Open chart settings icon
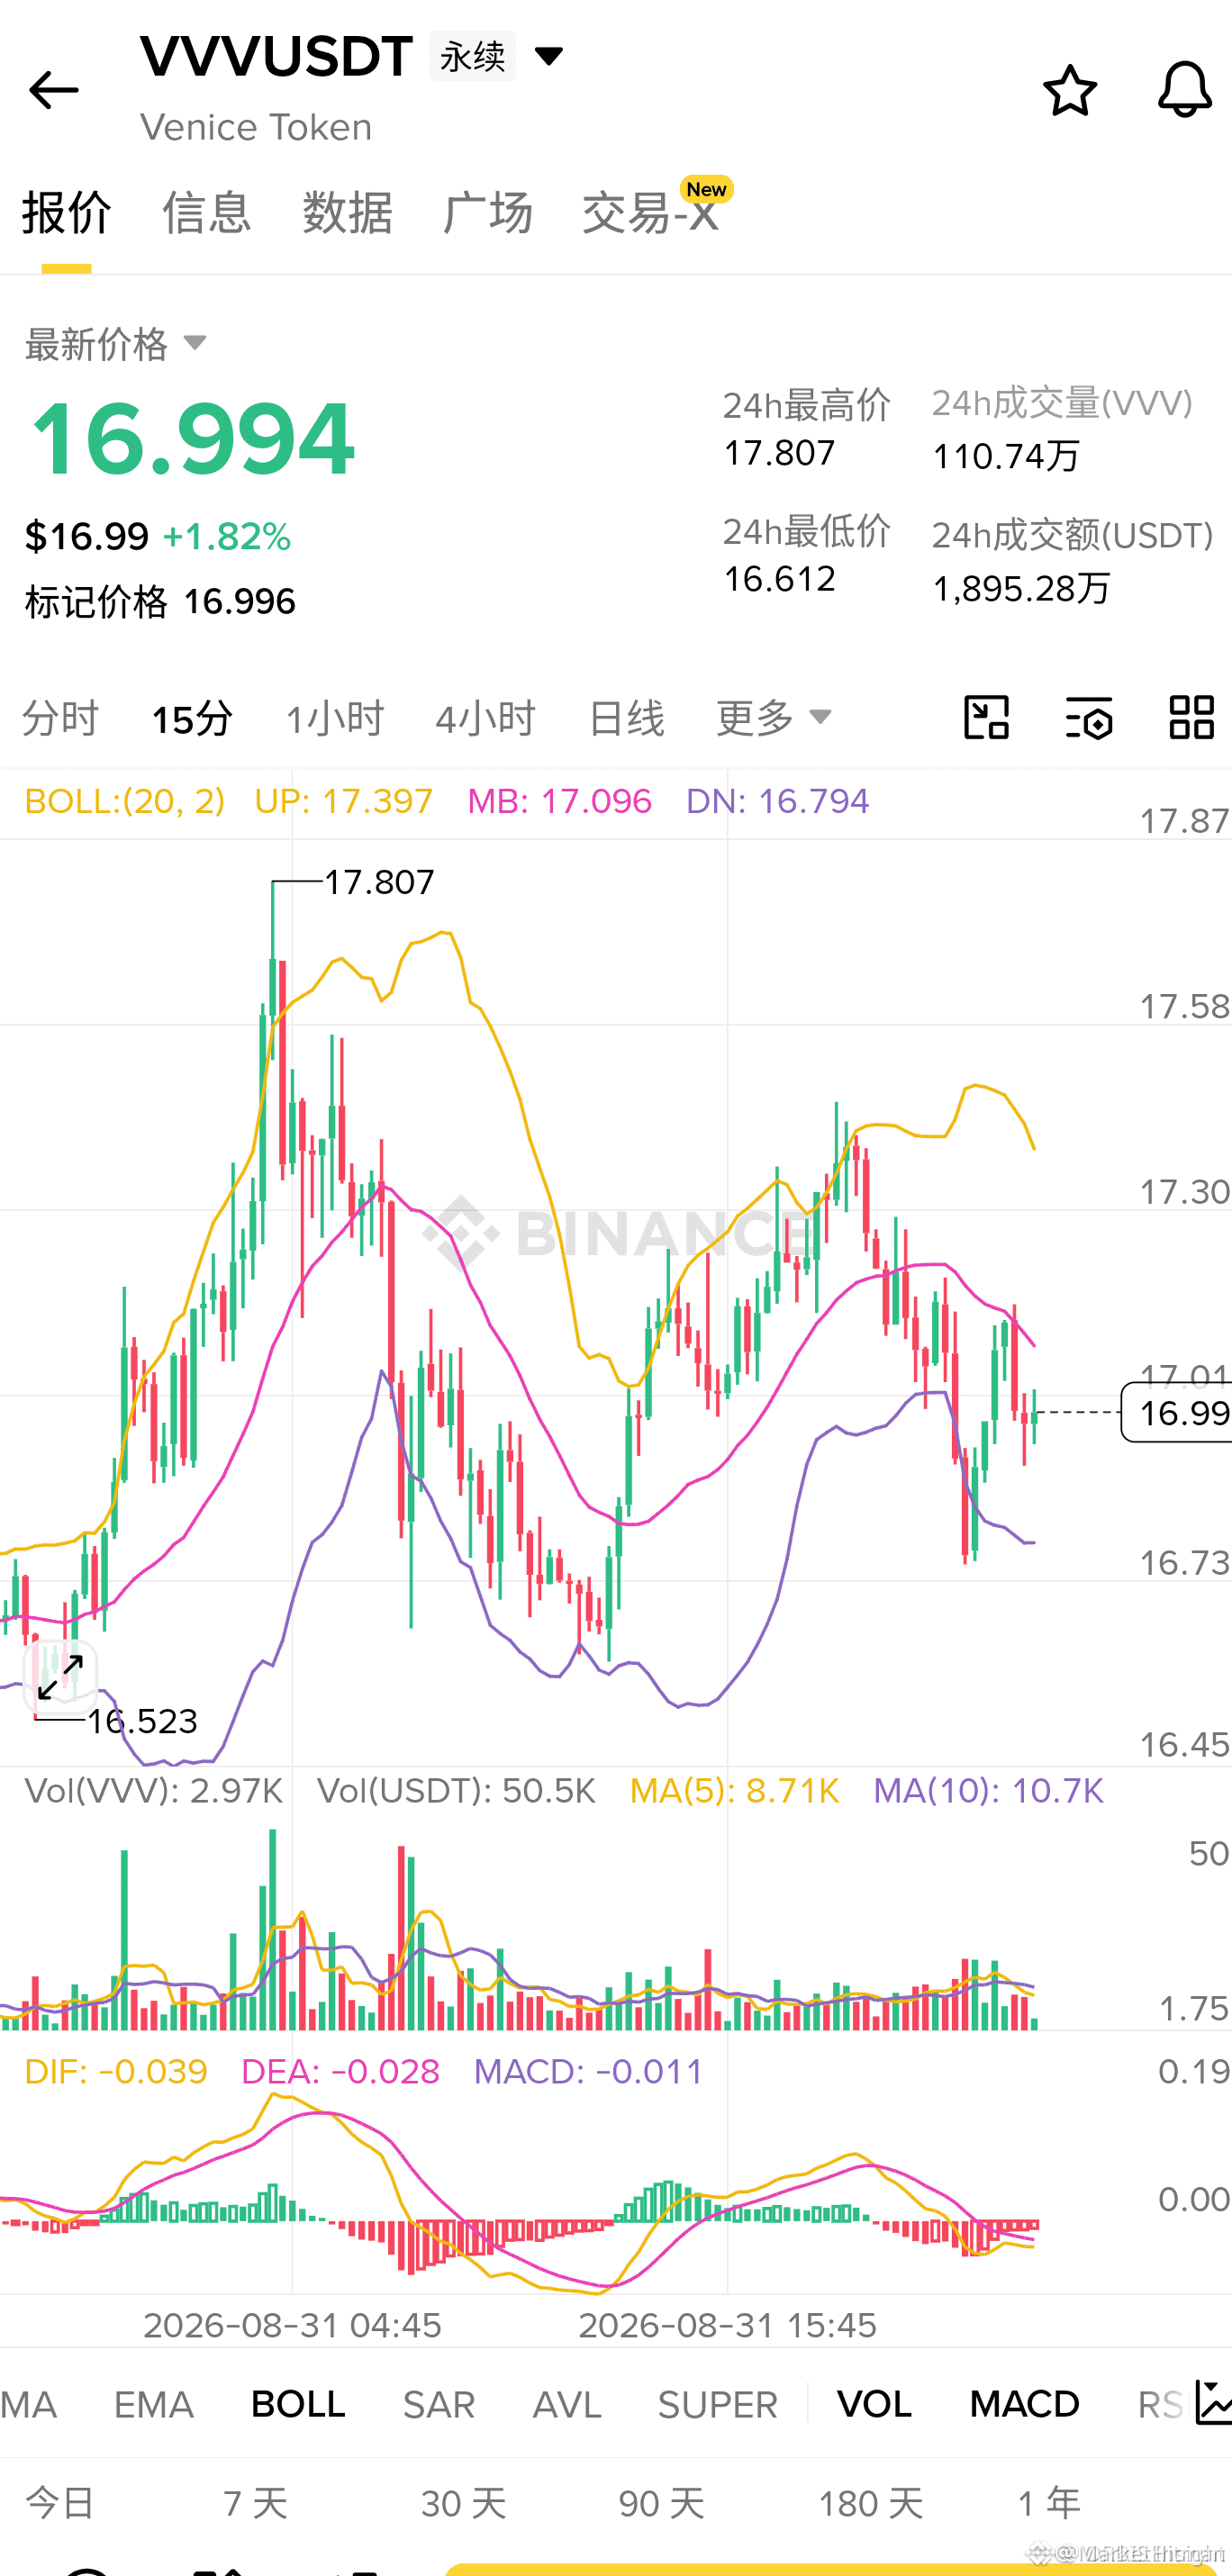The image size is (1232, 2576). click(x=1089, y=717)
